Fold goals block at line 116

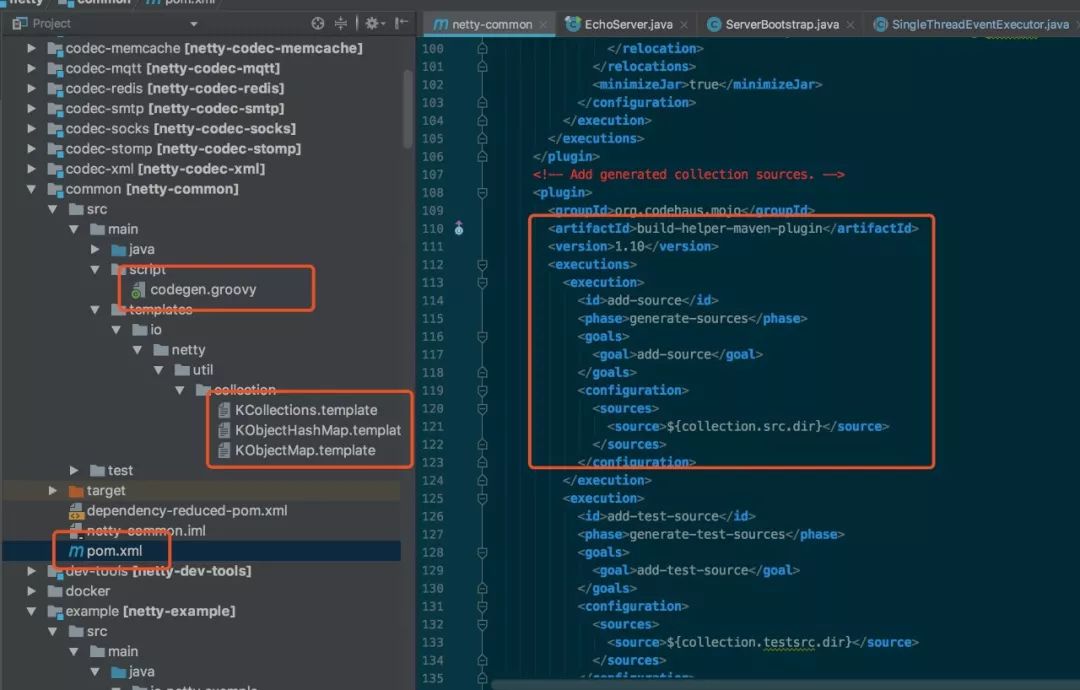pos(482,337)
